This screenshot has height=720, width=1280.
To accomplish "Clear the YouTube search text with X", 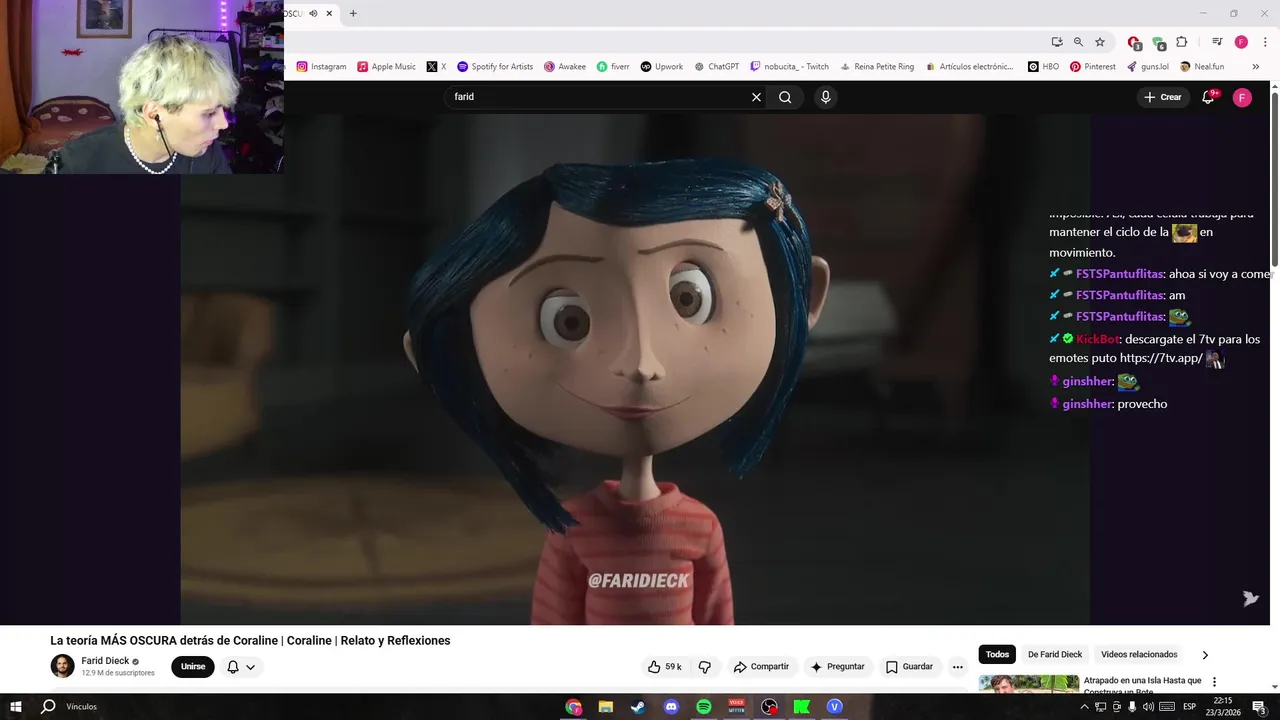I will (x=756, y=97).
